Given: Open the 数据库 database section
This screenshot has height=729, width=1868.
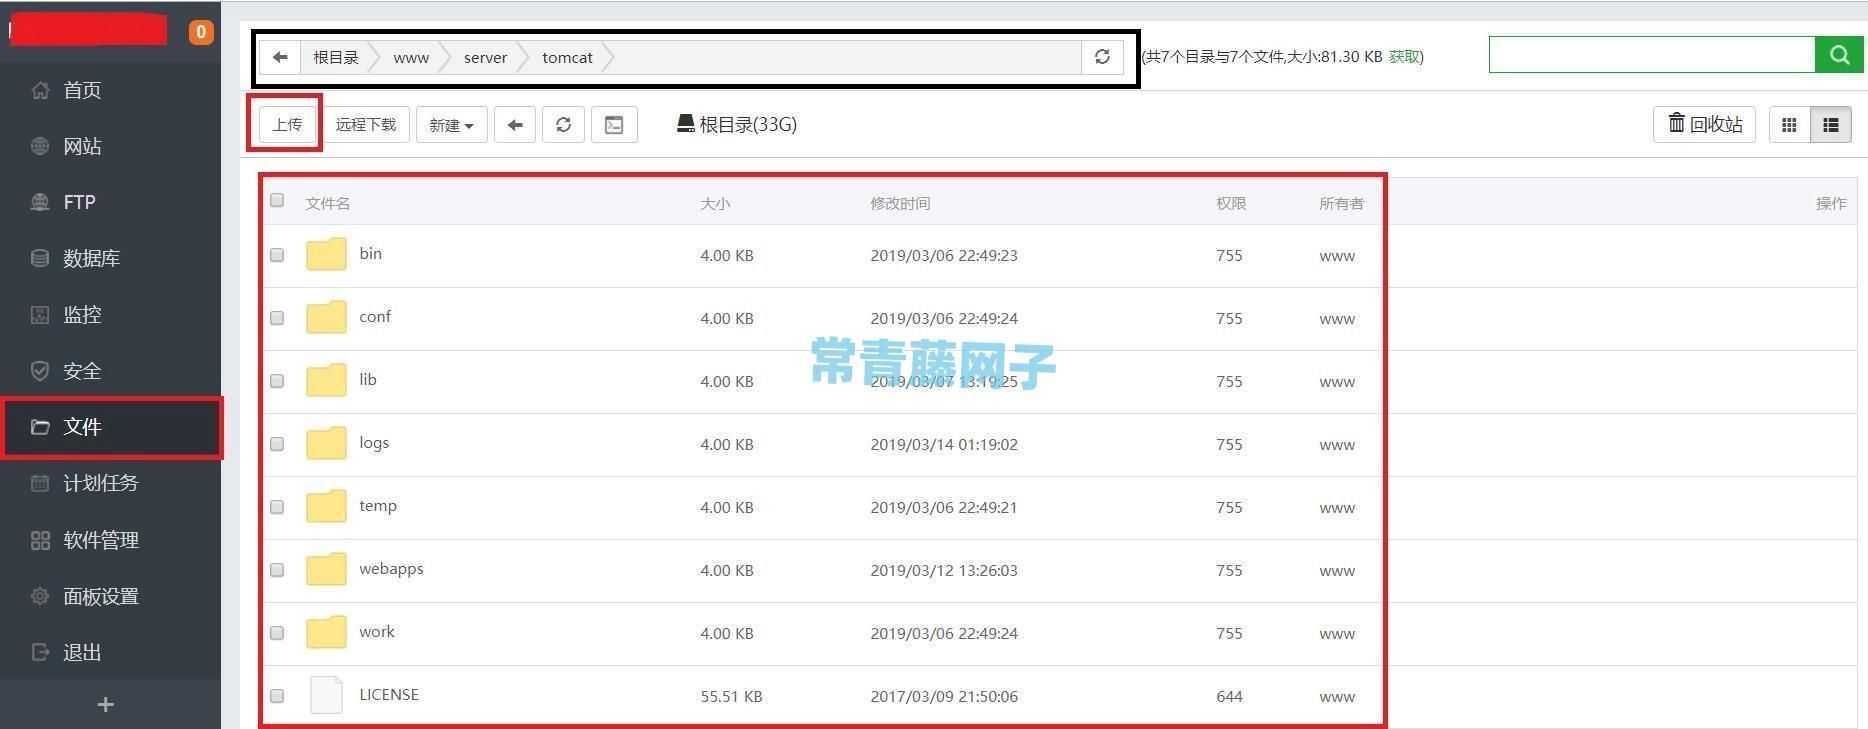Looking at the screenshot, I should (x=110, y=258).
